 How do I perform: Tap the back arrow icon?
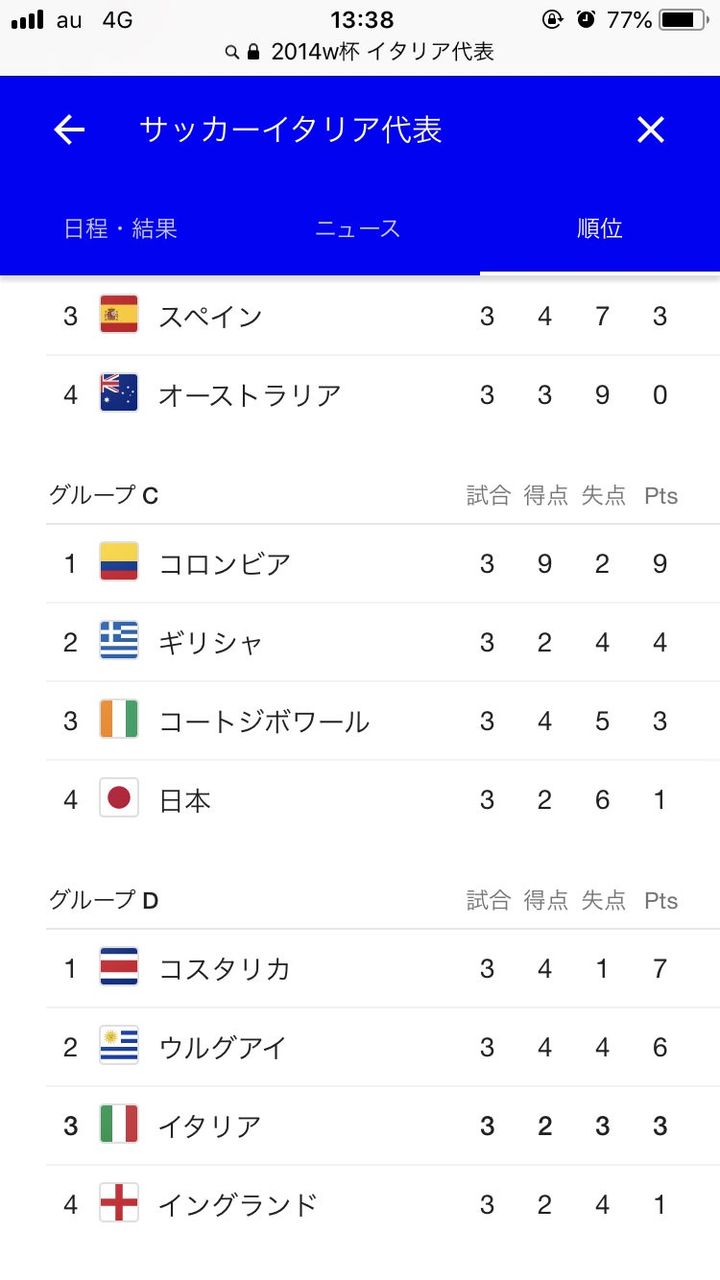click(69, 129)
